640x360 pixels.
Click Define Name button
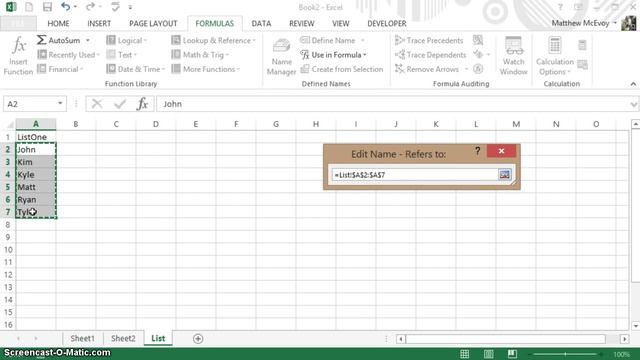coord(328,40)
